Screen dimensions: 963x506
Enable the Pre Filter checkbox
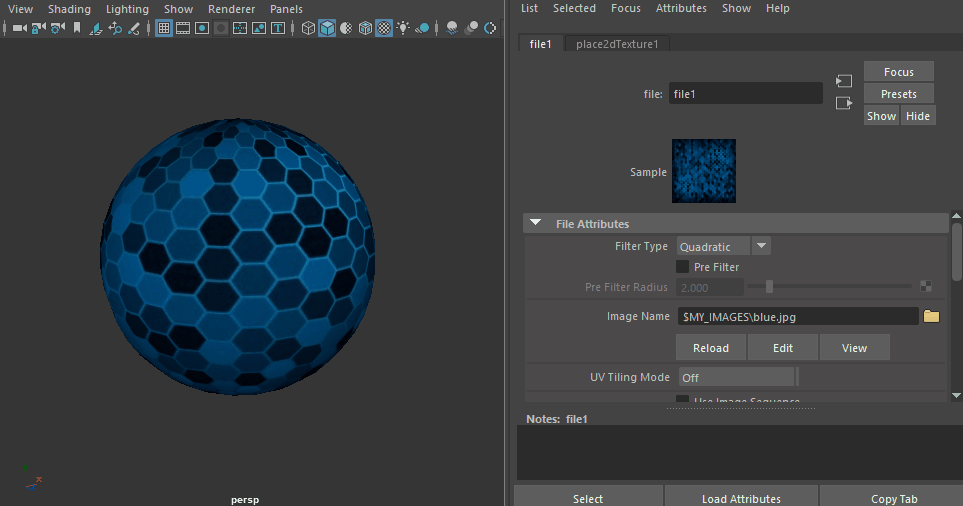[682, 267]
